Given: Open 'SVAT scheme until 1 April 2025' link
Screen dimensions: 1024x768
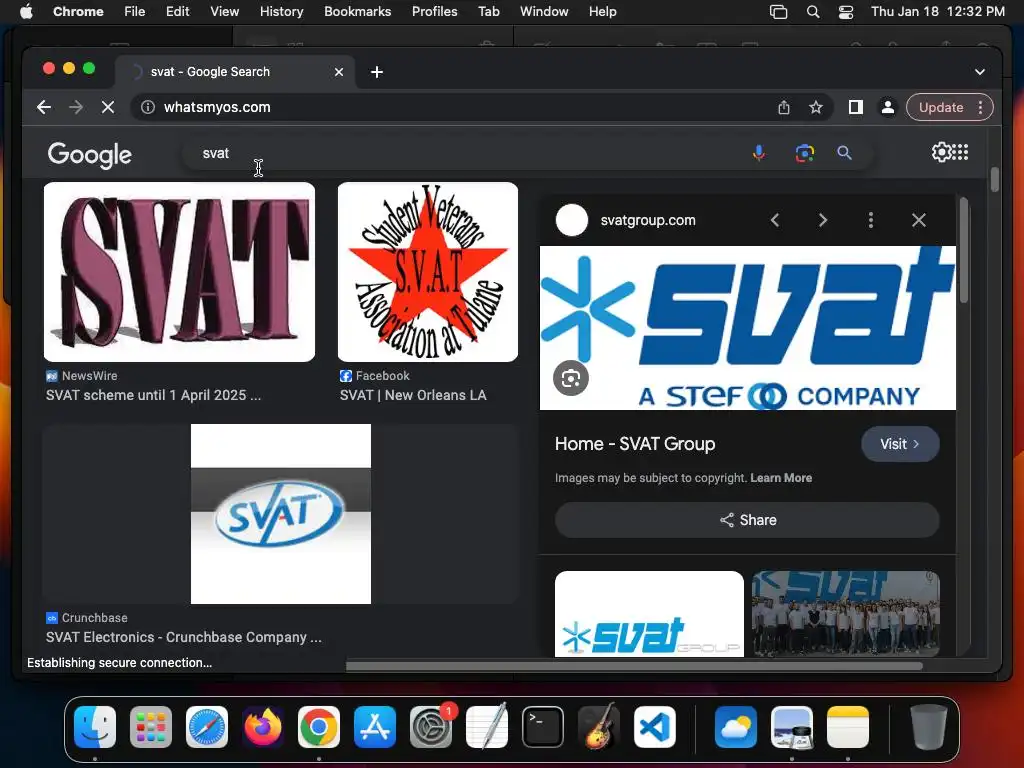Looking at the screenshot, I should pos(153,395).
